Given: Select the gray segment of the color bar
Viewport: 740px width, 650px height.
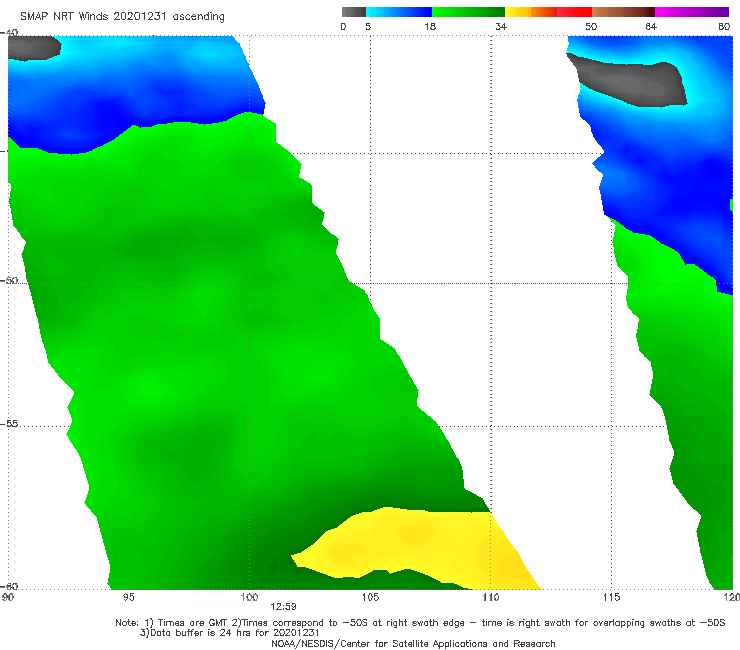Looking at the screenshot, I should 354,12.
